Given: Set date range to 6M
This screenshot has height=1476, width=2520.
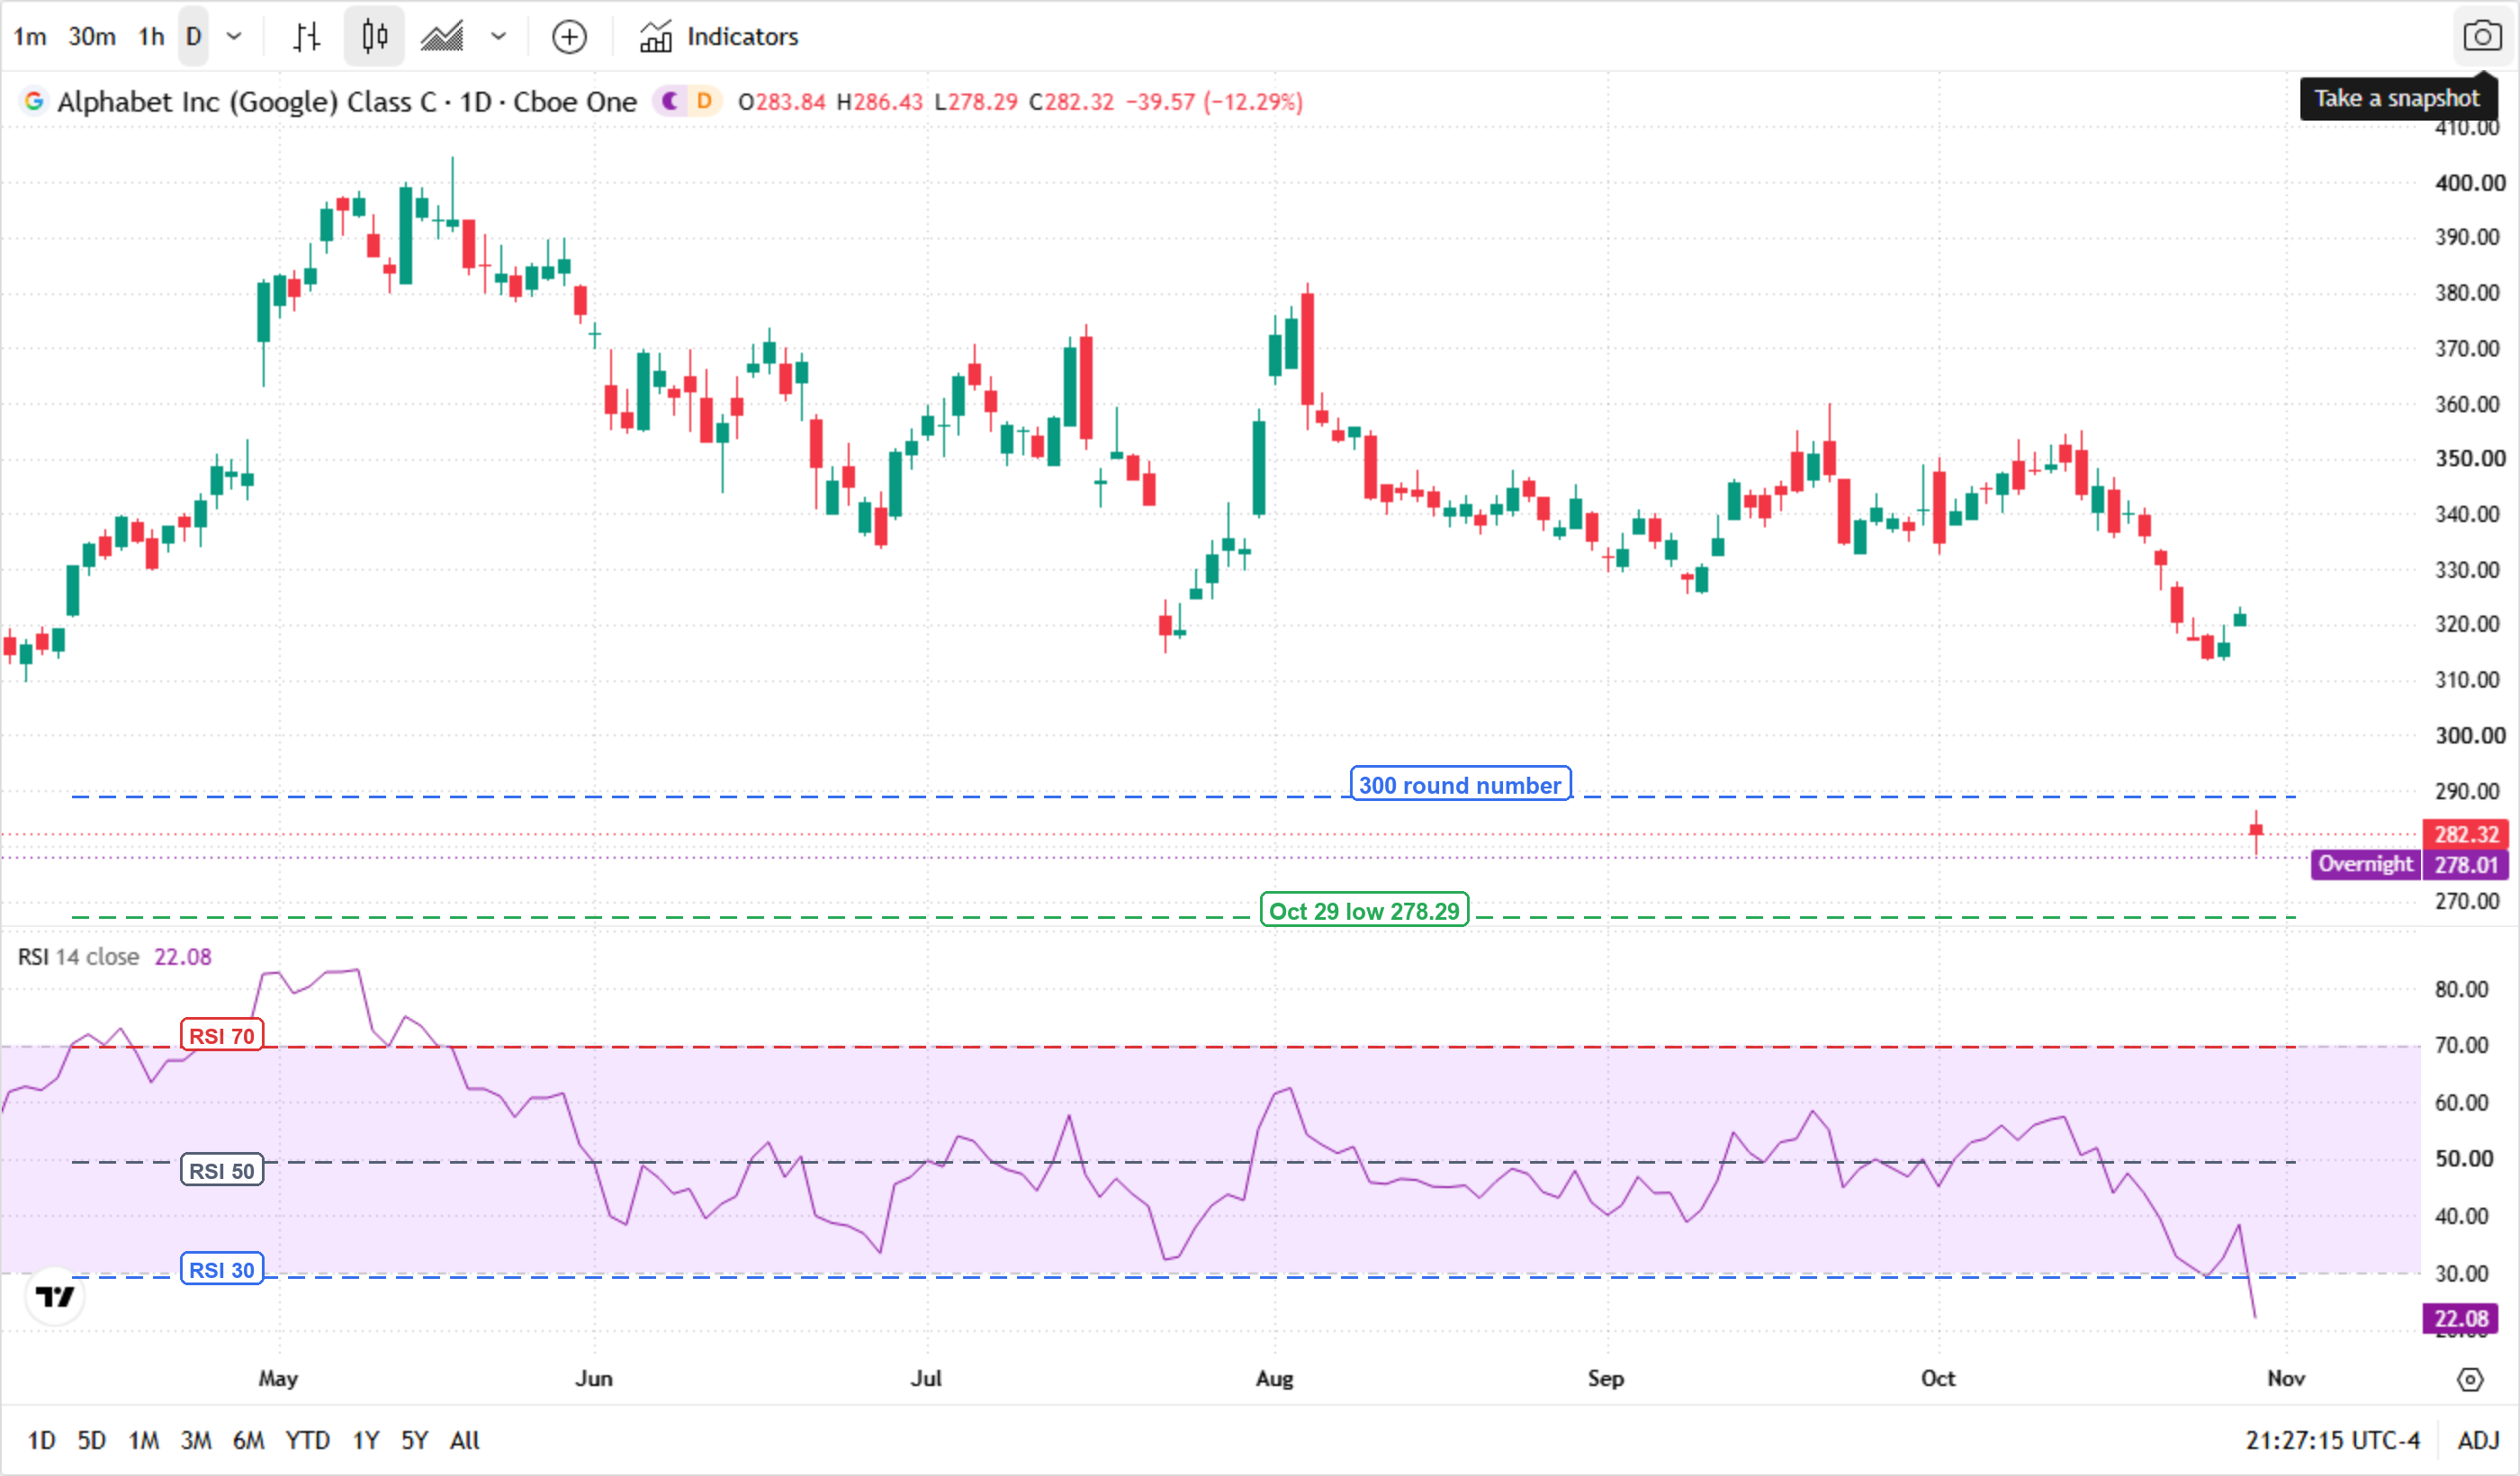Looking at the screenshot, I should point(248,1441).
